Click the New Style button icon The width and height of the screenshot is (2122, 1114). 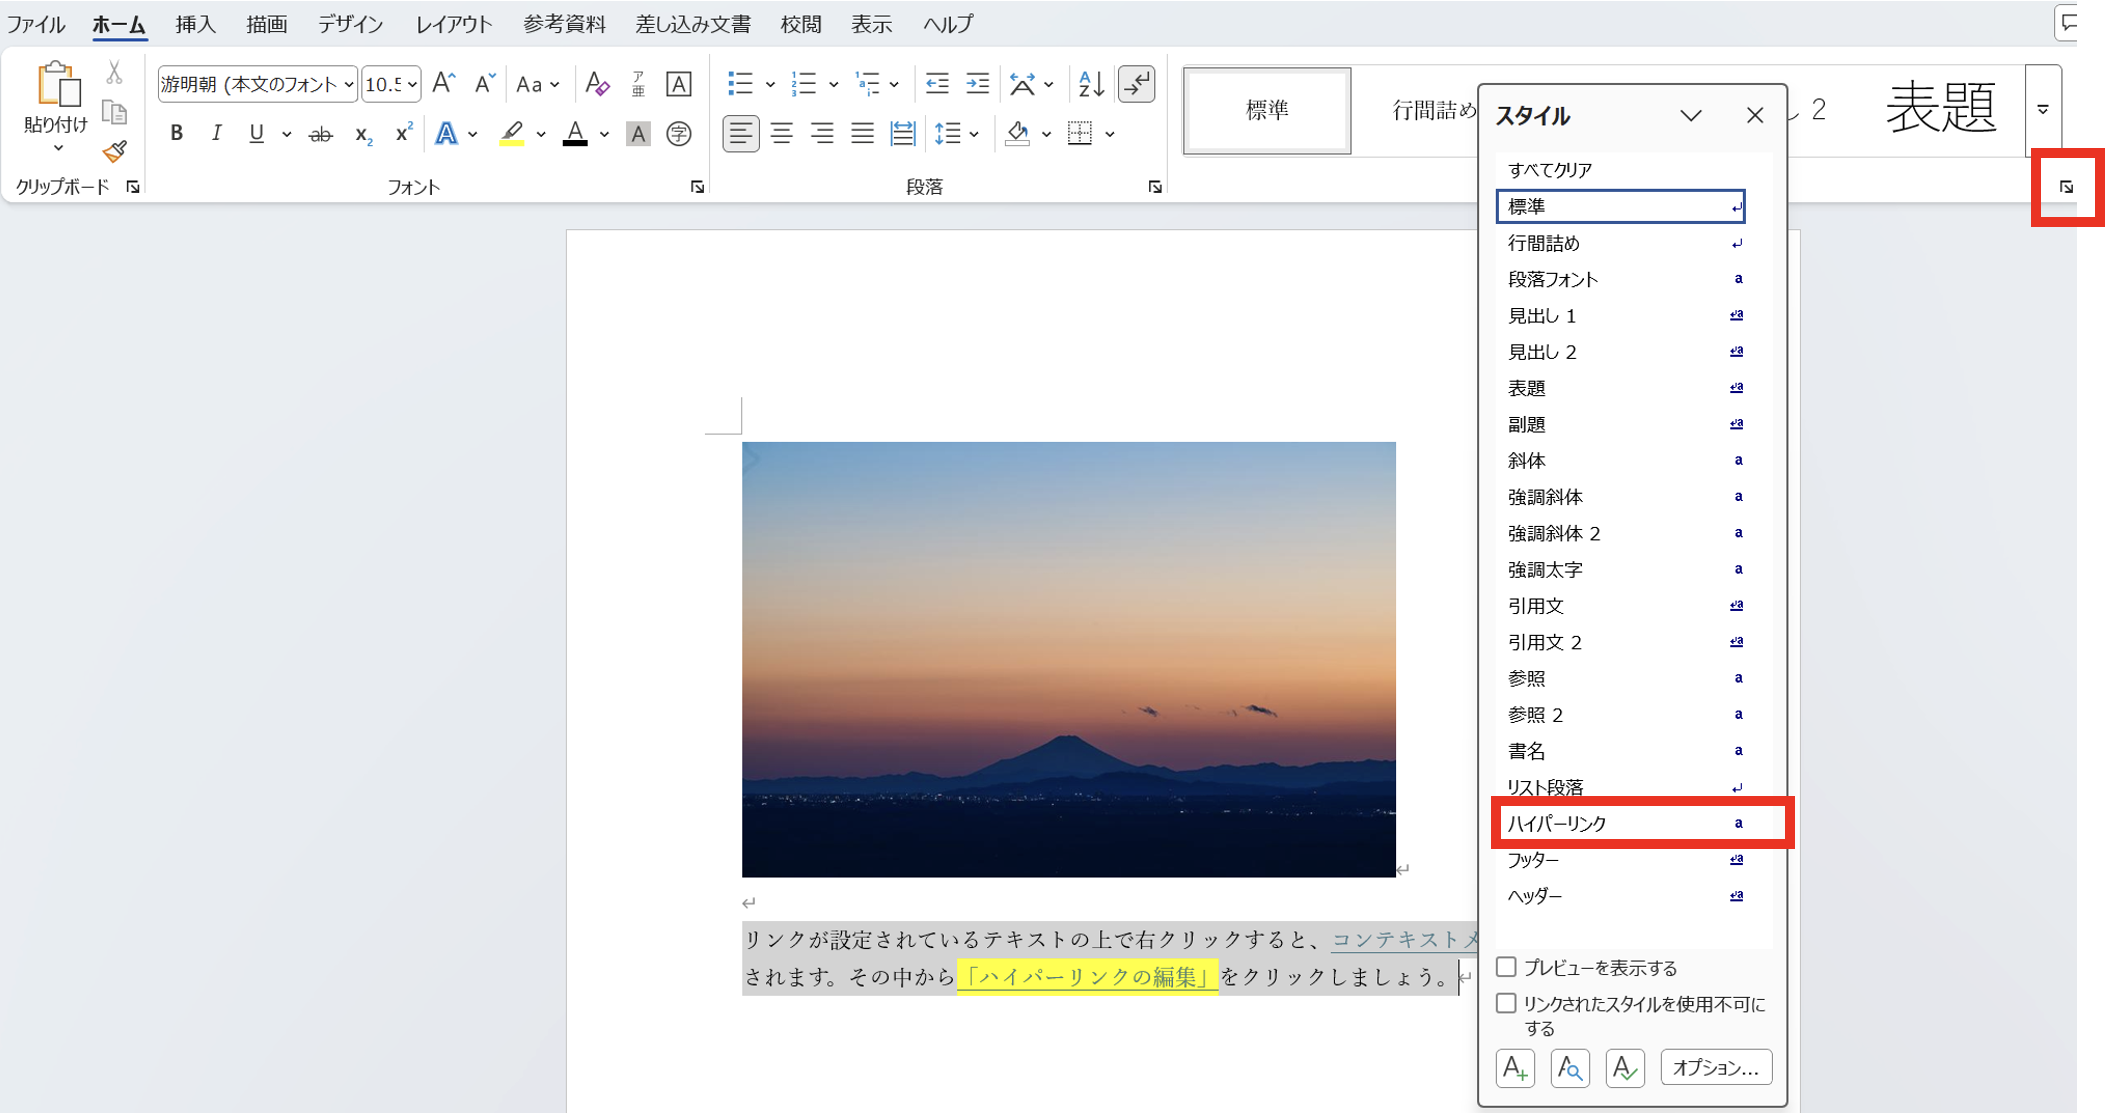pyautogui.click(x=1515, y=1068)
